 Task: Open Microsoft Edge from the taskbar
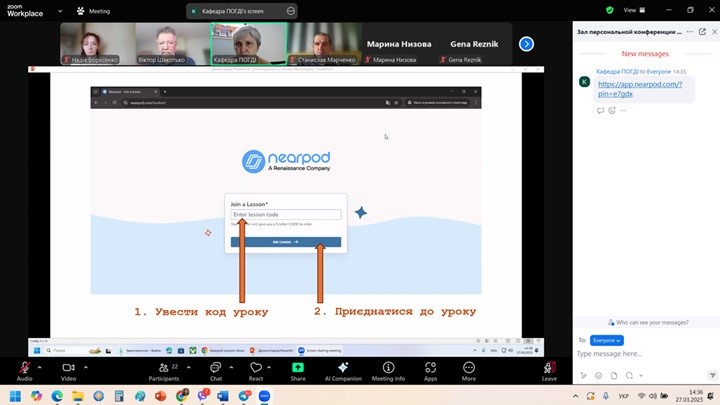57,396
